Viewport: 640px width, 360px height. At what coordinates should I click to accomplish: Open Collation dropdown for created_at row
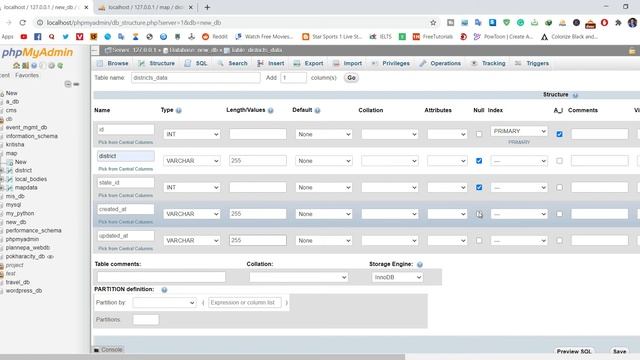tap(390, 214)
